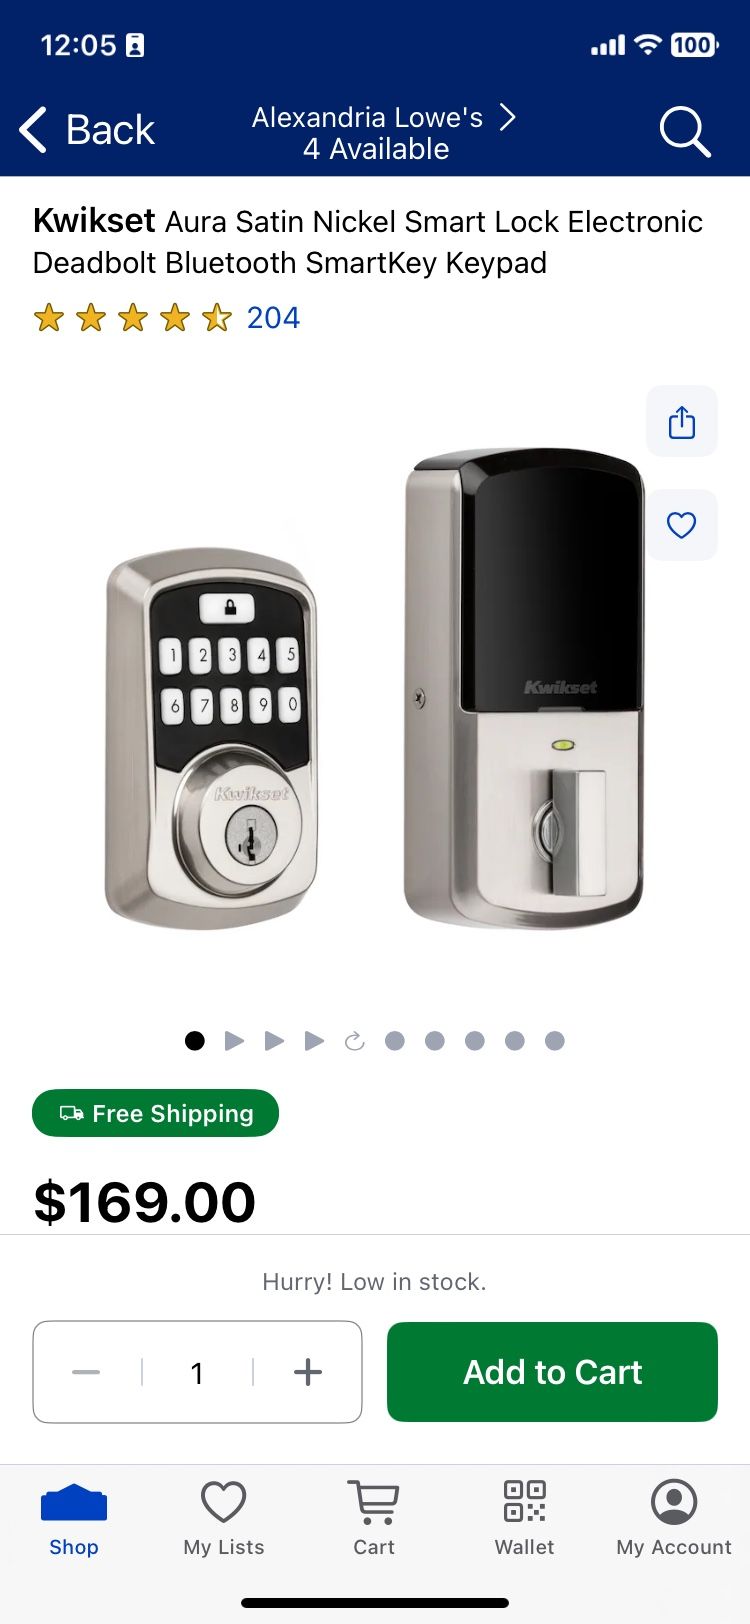This screenshot has width=750, height=1624.
Task: Save item with the heart favorite icon
Action: 682,525
